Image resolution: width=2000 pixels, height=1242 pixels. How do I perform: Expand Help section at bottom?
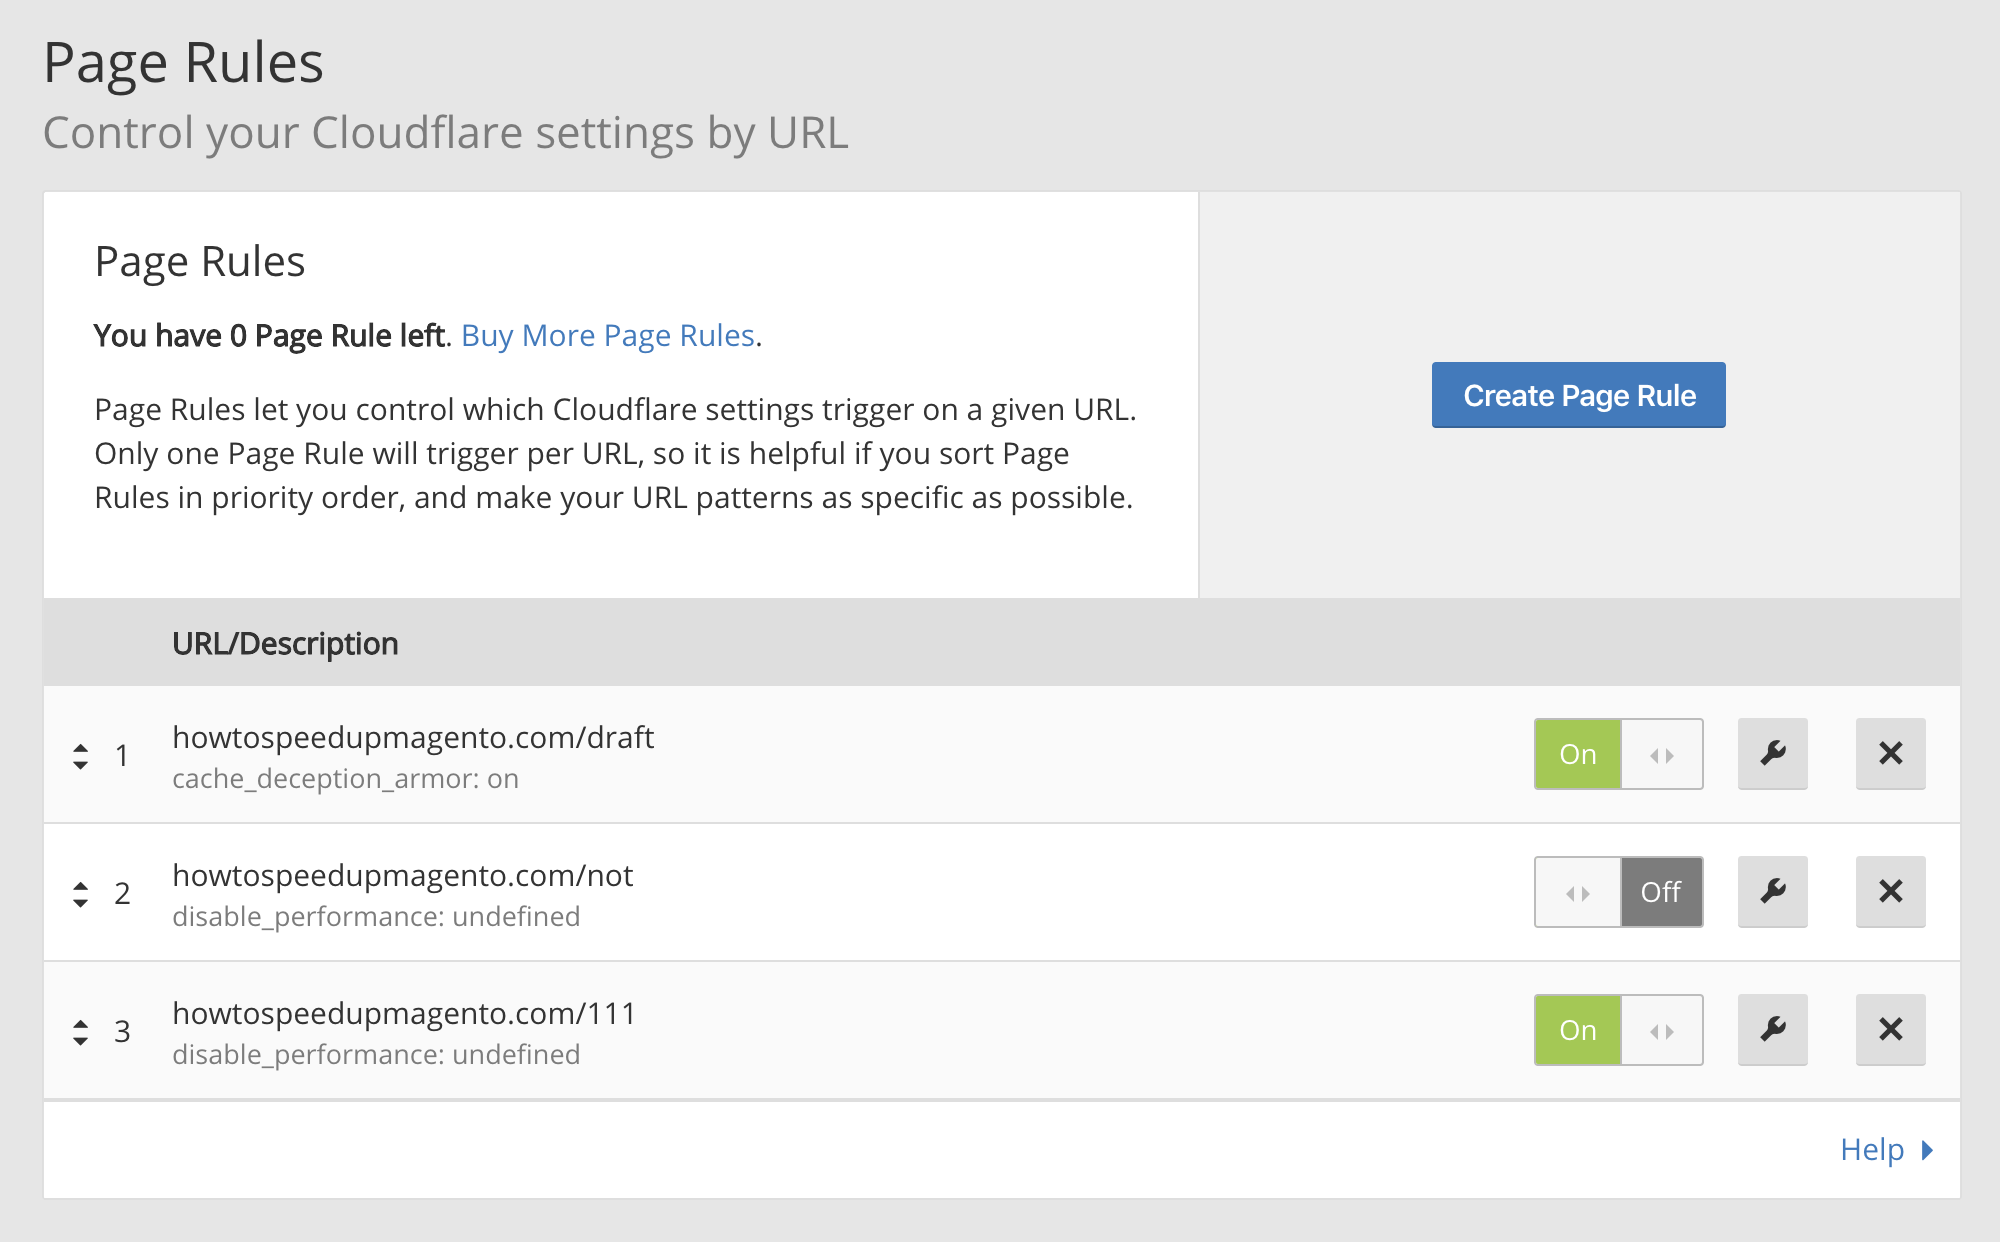1872,1150
